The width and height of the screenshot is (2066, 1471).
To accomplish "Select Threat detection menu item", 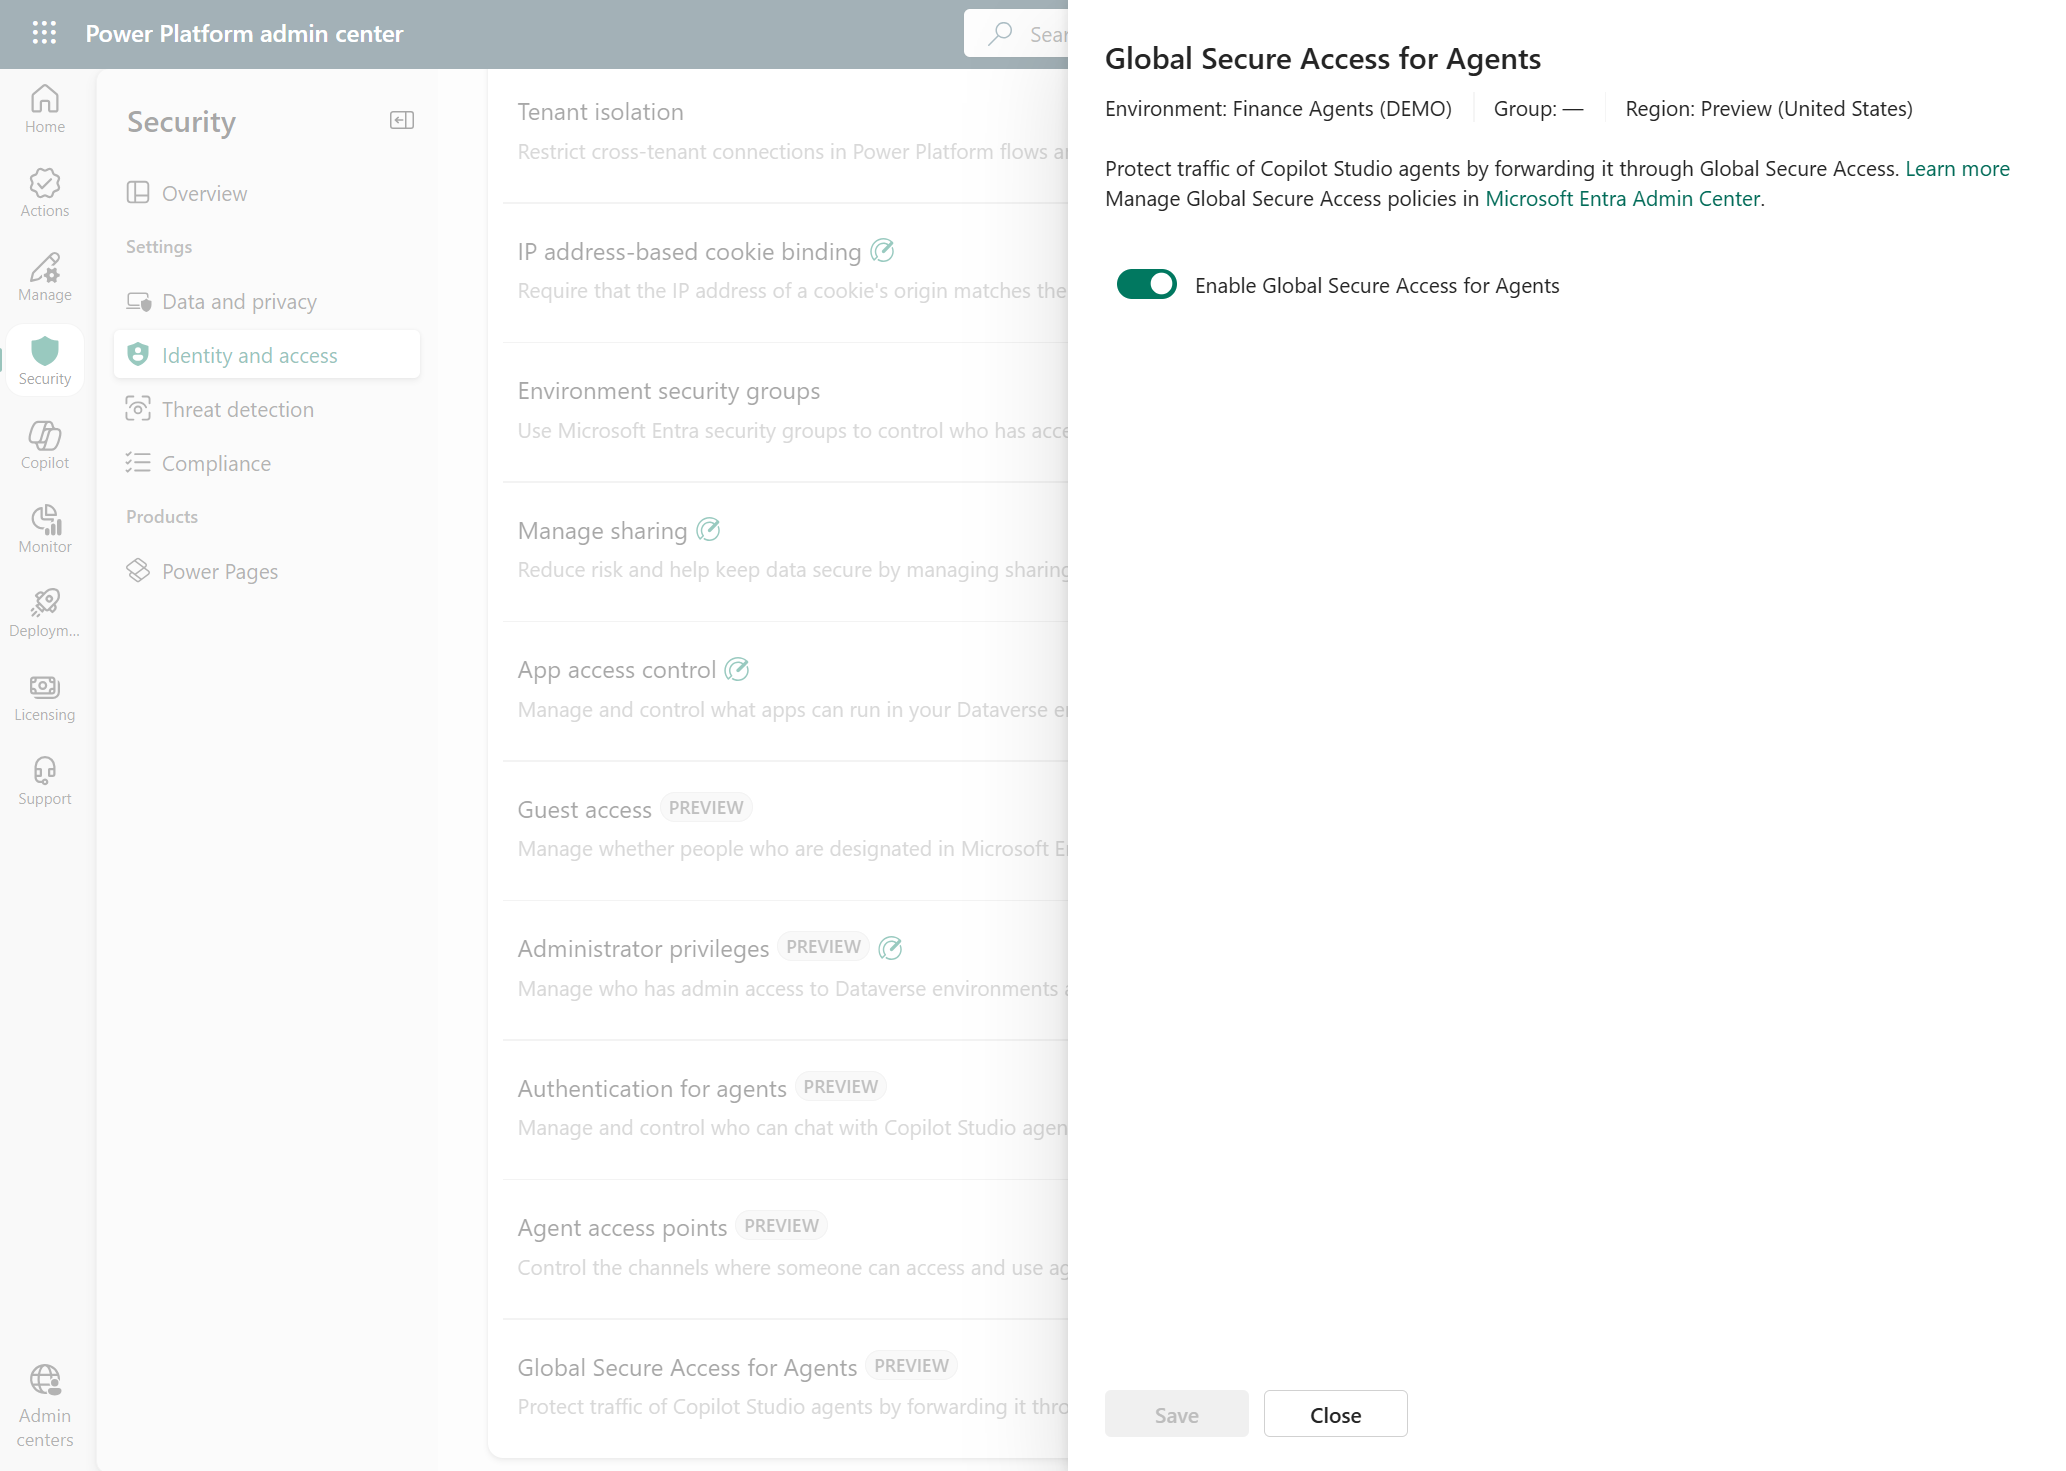I will click(237, 409).
